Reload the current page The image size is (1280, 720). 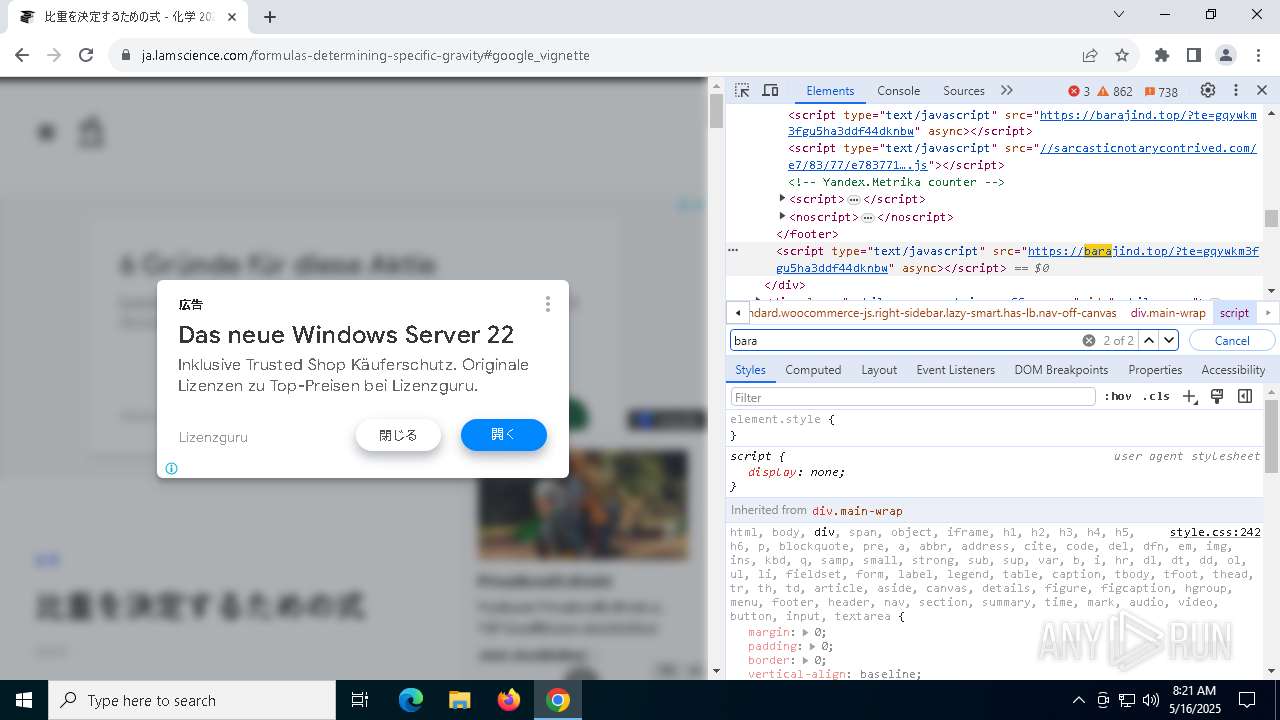click(86, 55)
